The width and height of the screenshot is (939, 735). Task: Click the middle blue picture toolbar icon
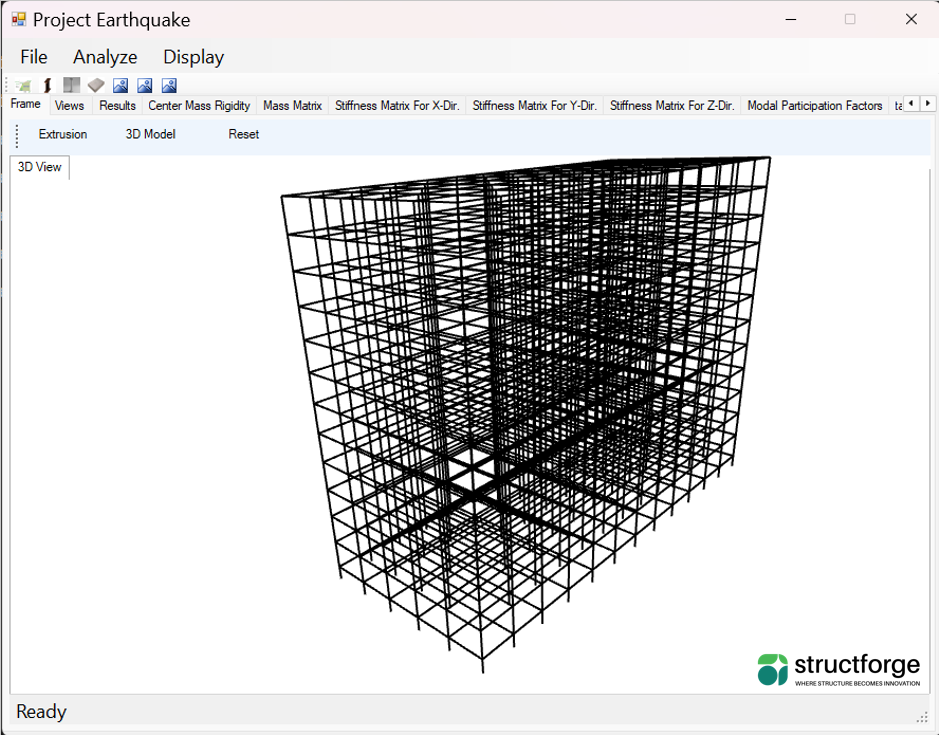pos(145,86)
